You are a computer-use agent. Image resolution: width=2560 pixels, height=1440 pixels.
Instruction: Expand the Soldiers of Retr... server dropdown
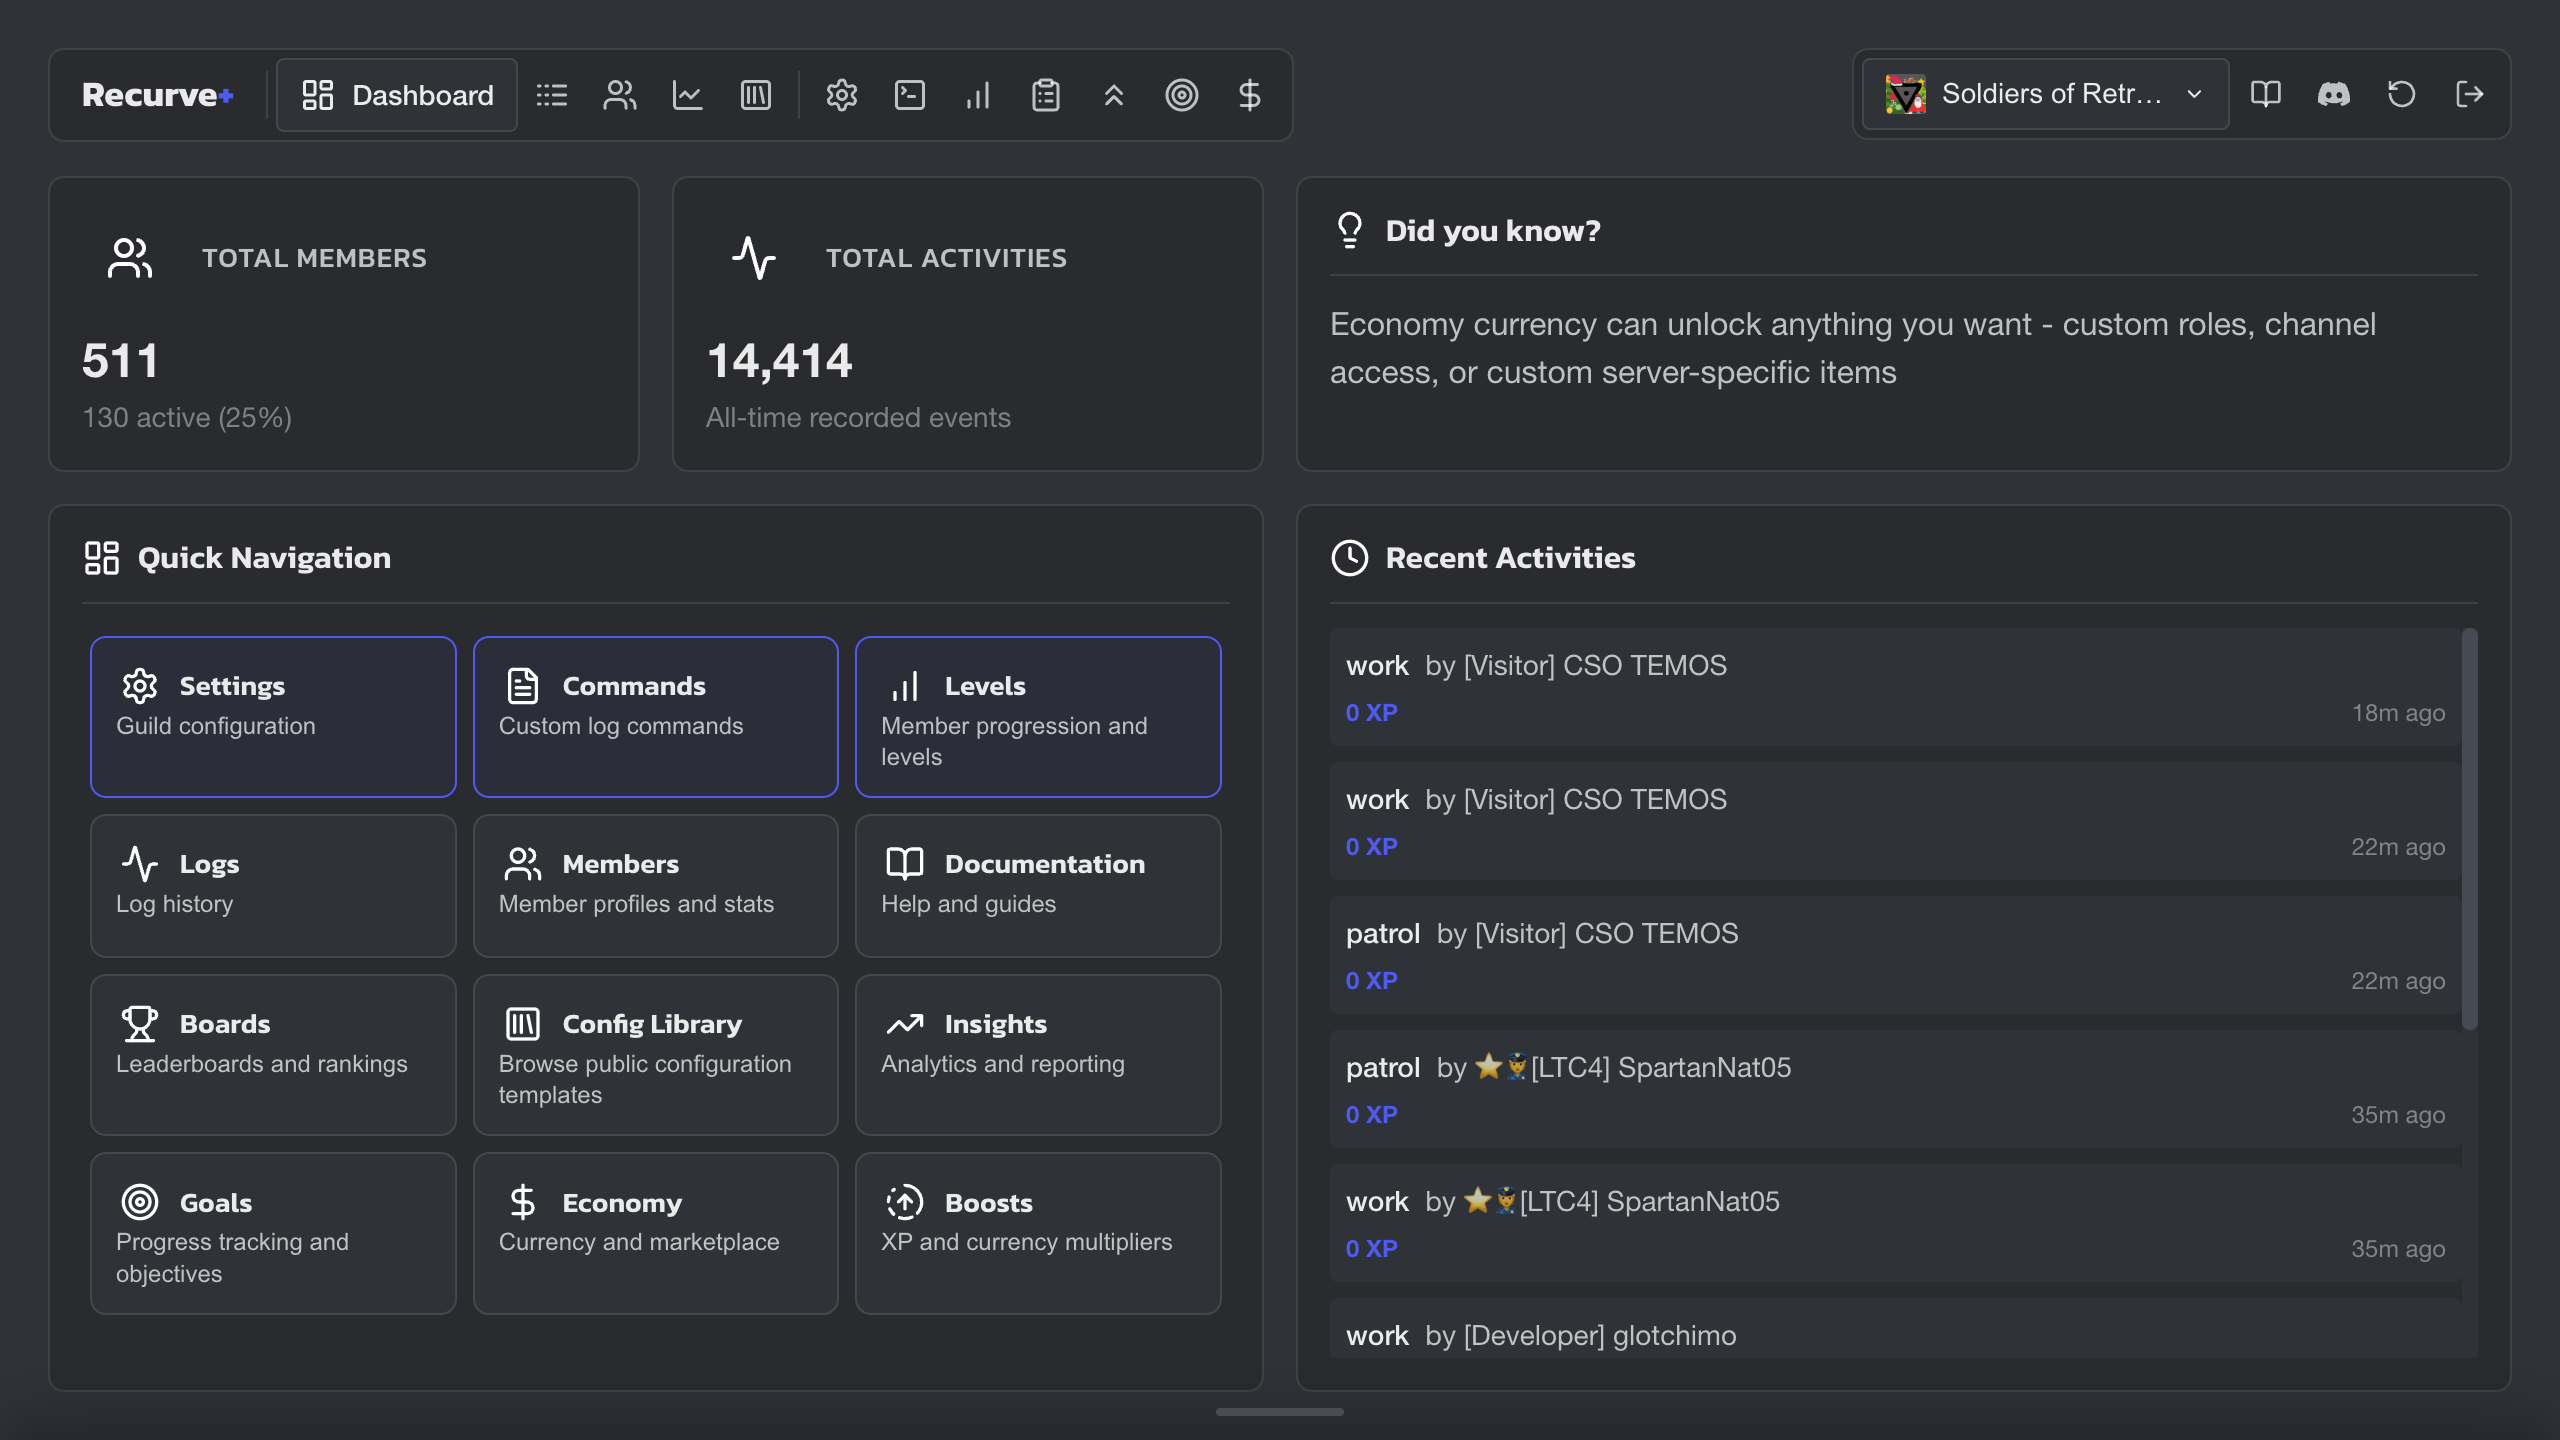(2044, 94)
